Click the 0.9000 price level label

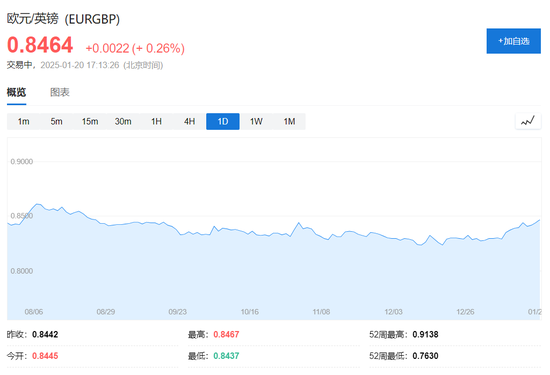(22, 161)
